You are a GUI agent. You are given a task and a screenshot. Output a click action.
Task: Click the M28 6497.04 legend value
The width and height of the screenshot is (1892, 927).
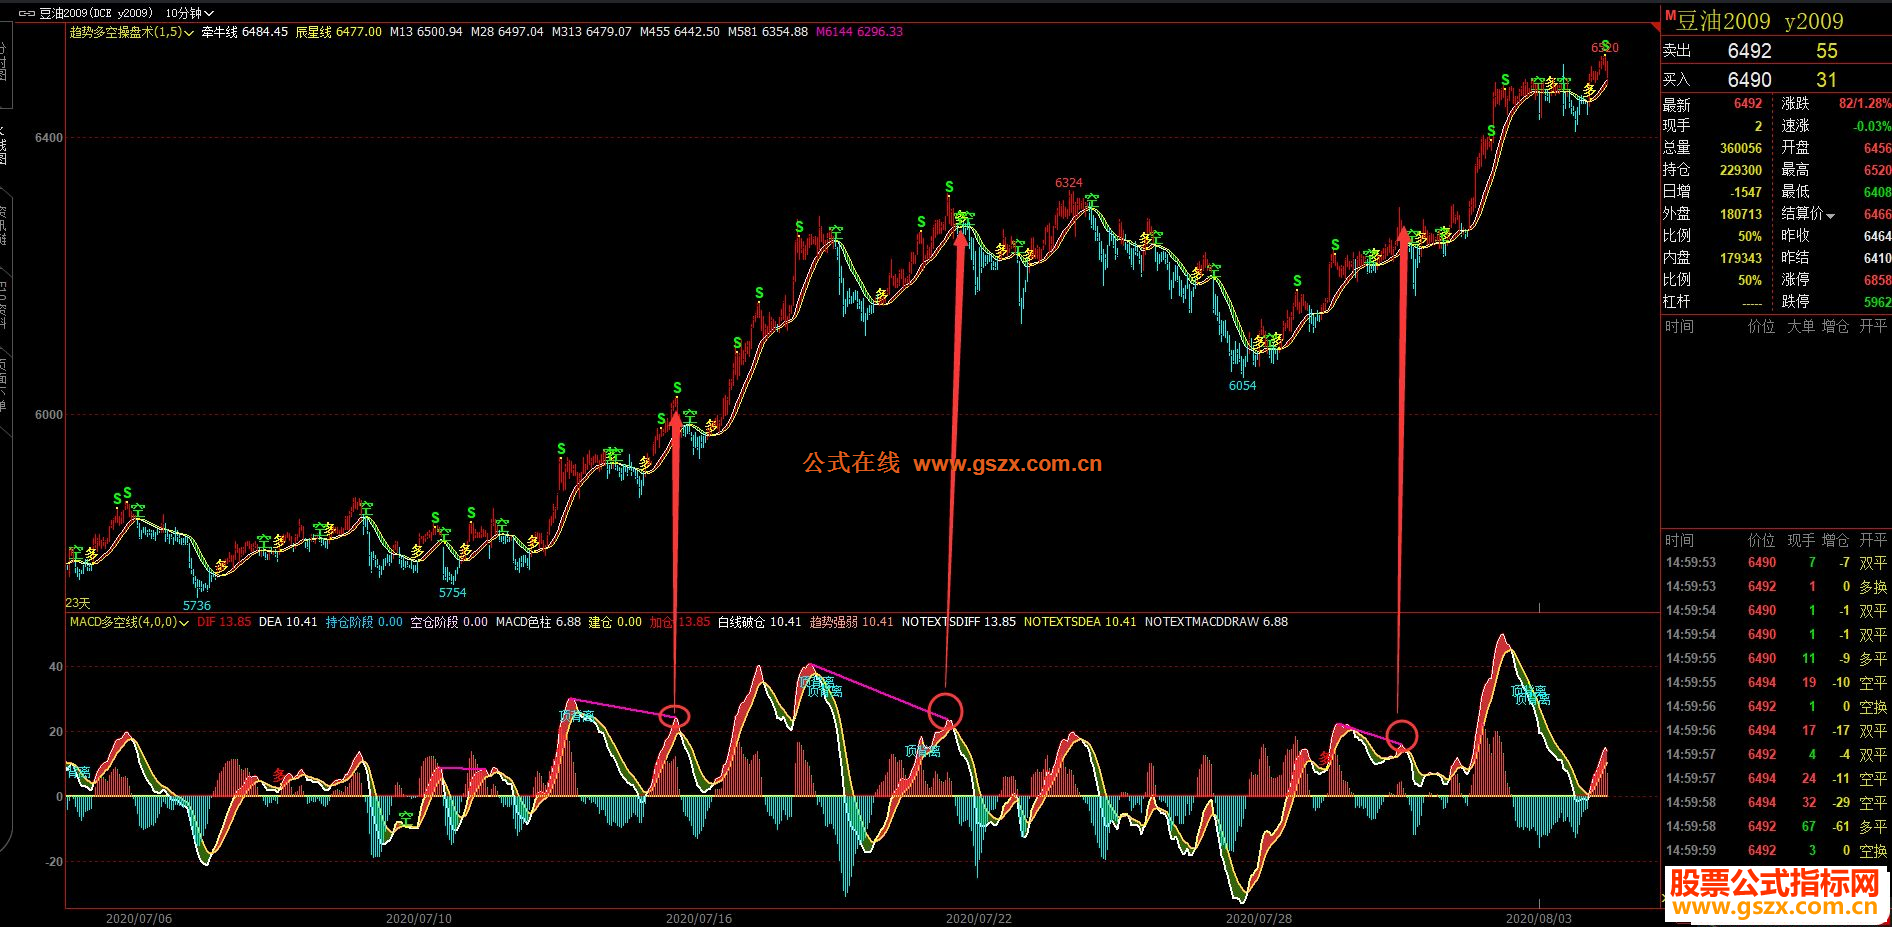507,32
